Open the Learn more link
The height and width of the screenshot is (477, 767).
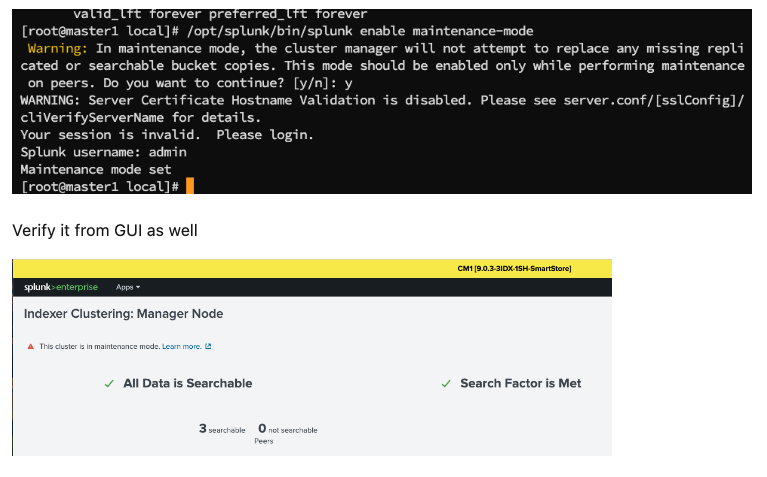tap(181, 346)
